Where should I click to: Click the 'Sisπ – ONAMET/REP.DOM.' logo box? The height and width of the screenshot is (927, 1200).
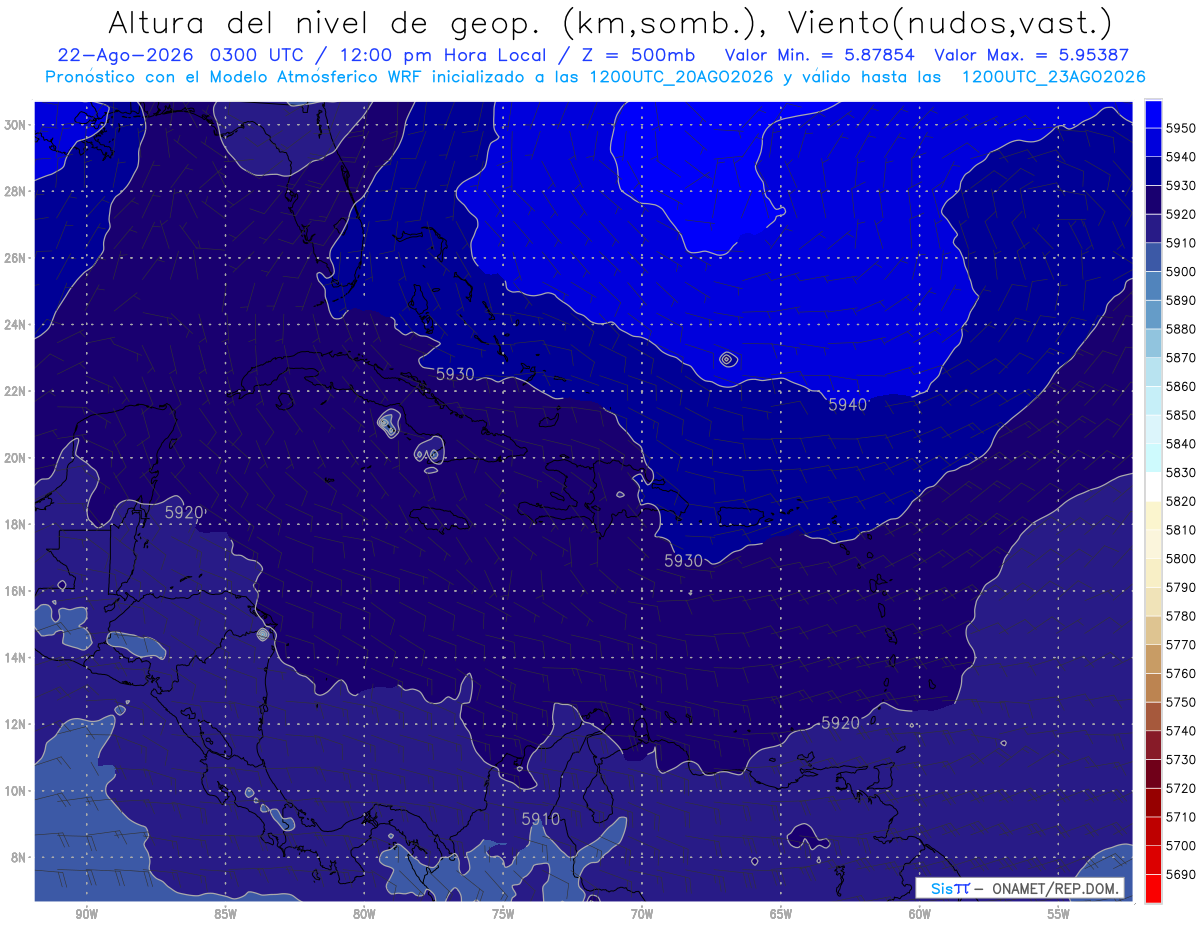[1020, 888]
